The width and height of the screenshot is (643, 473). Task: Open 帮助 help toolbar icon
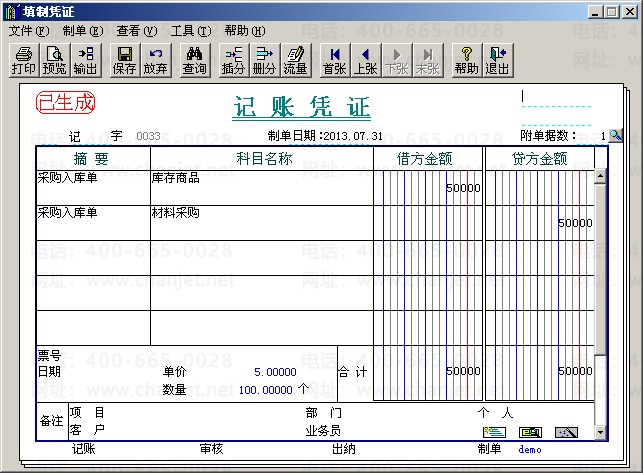[x=466, y=60]
